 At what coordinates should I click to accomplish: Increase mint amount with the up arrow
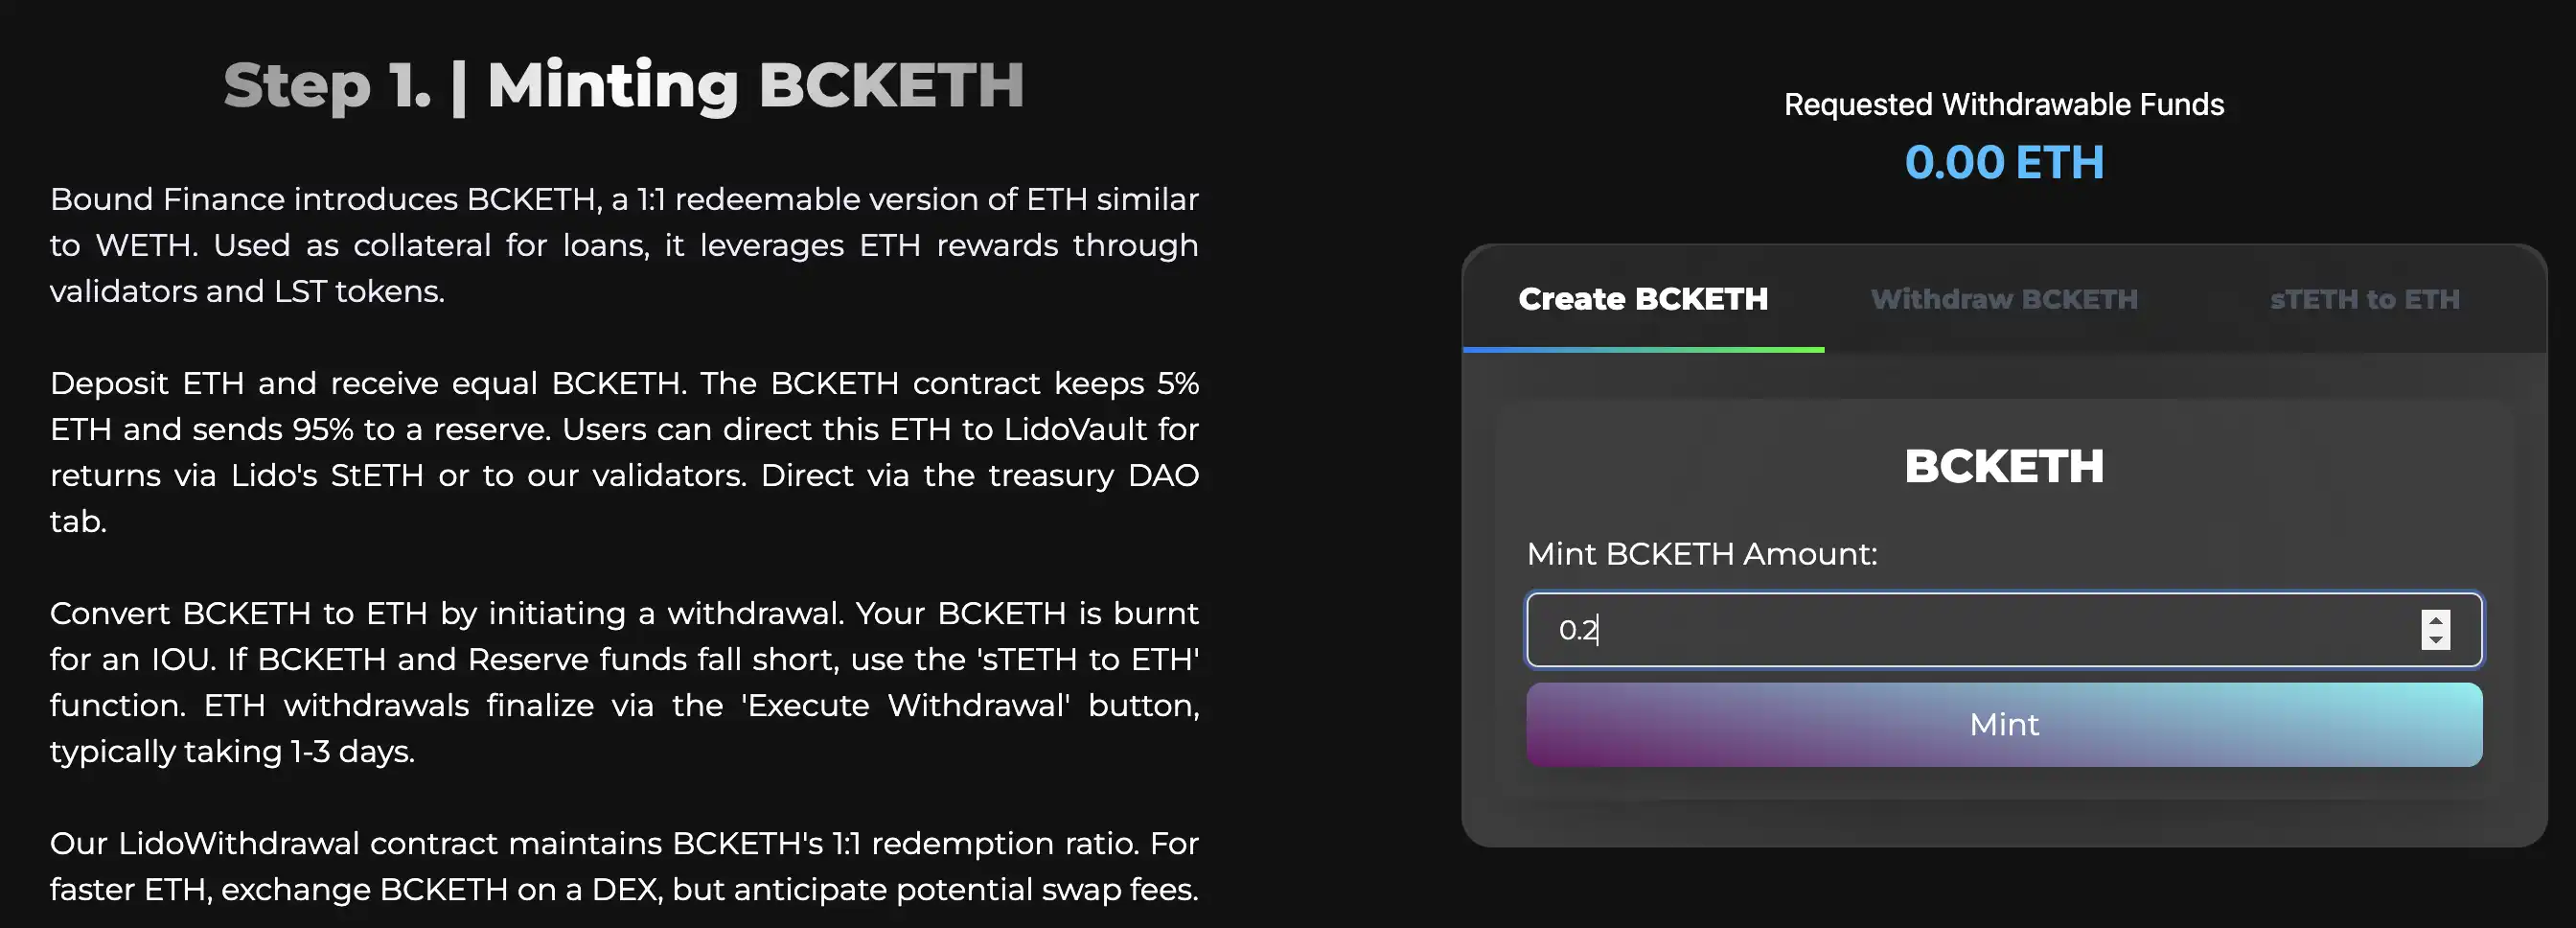point(2435,620)
